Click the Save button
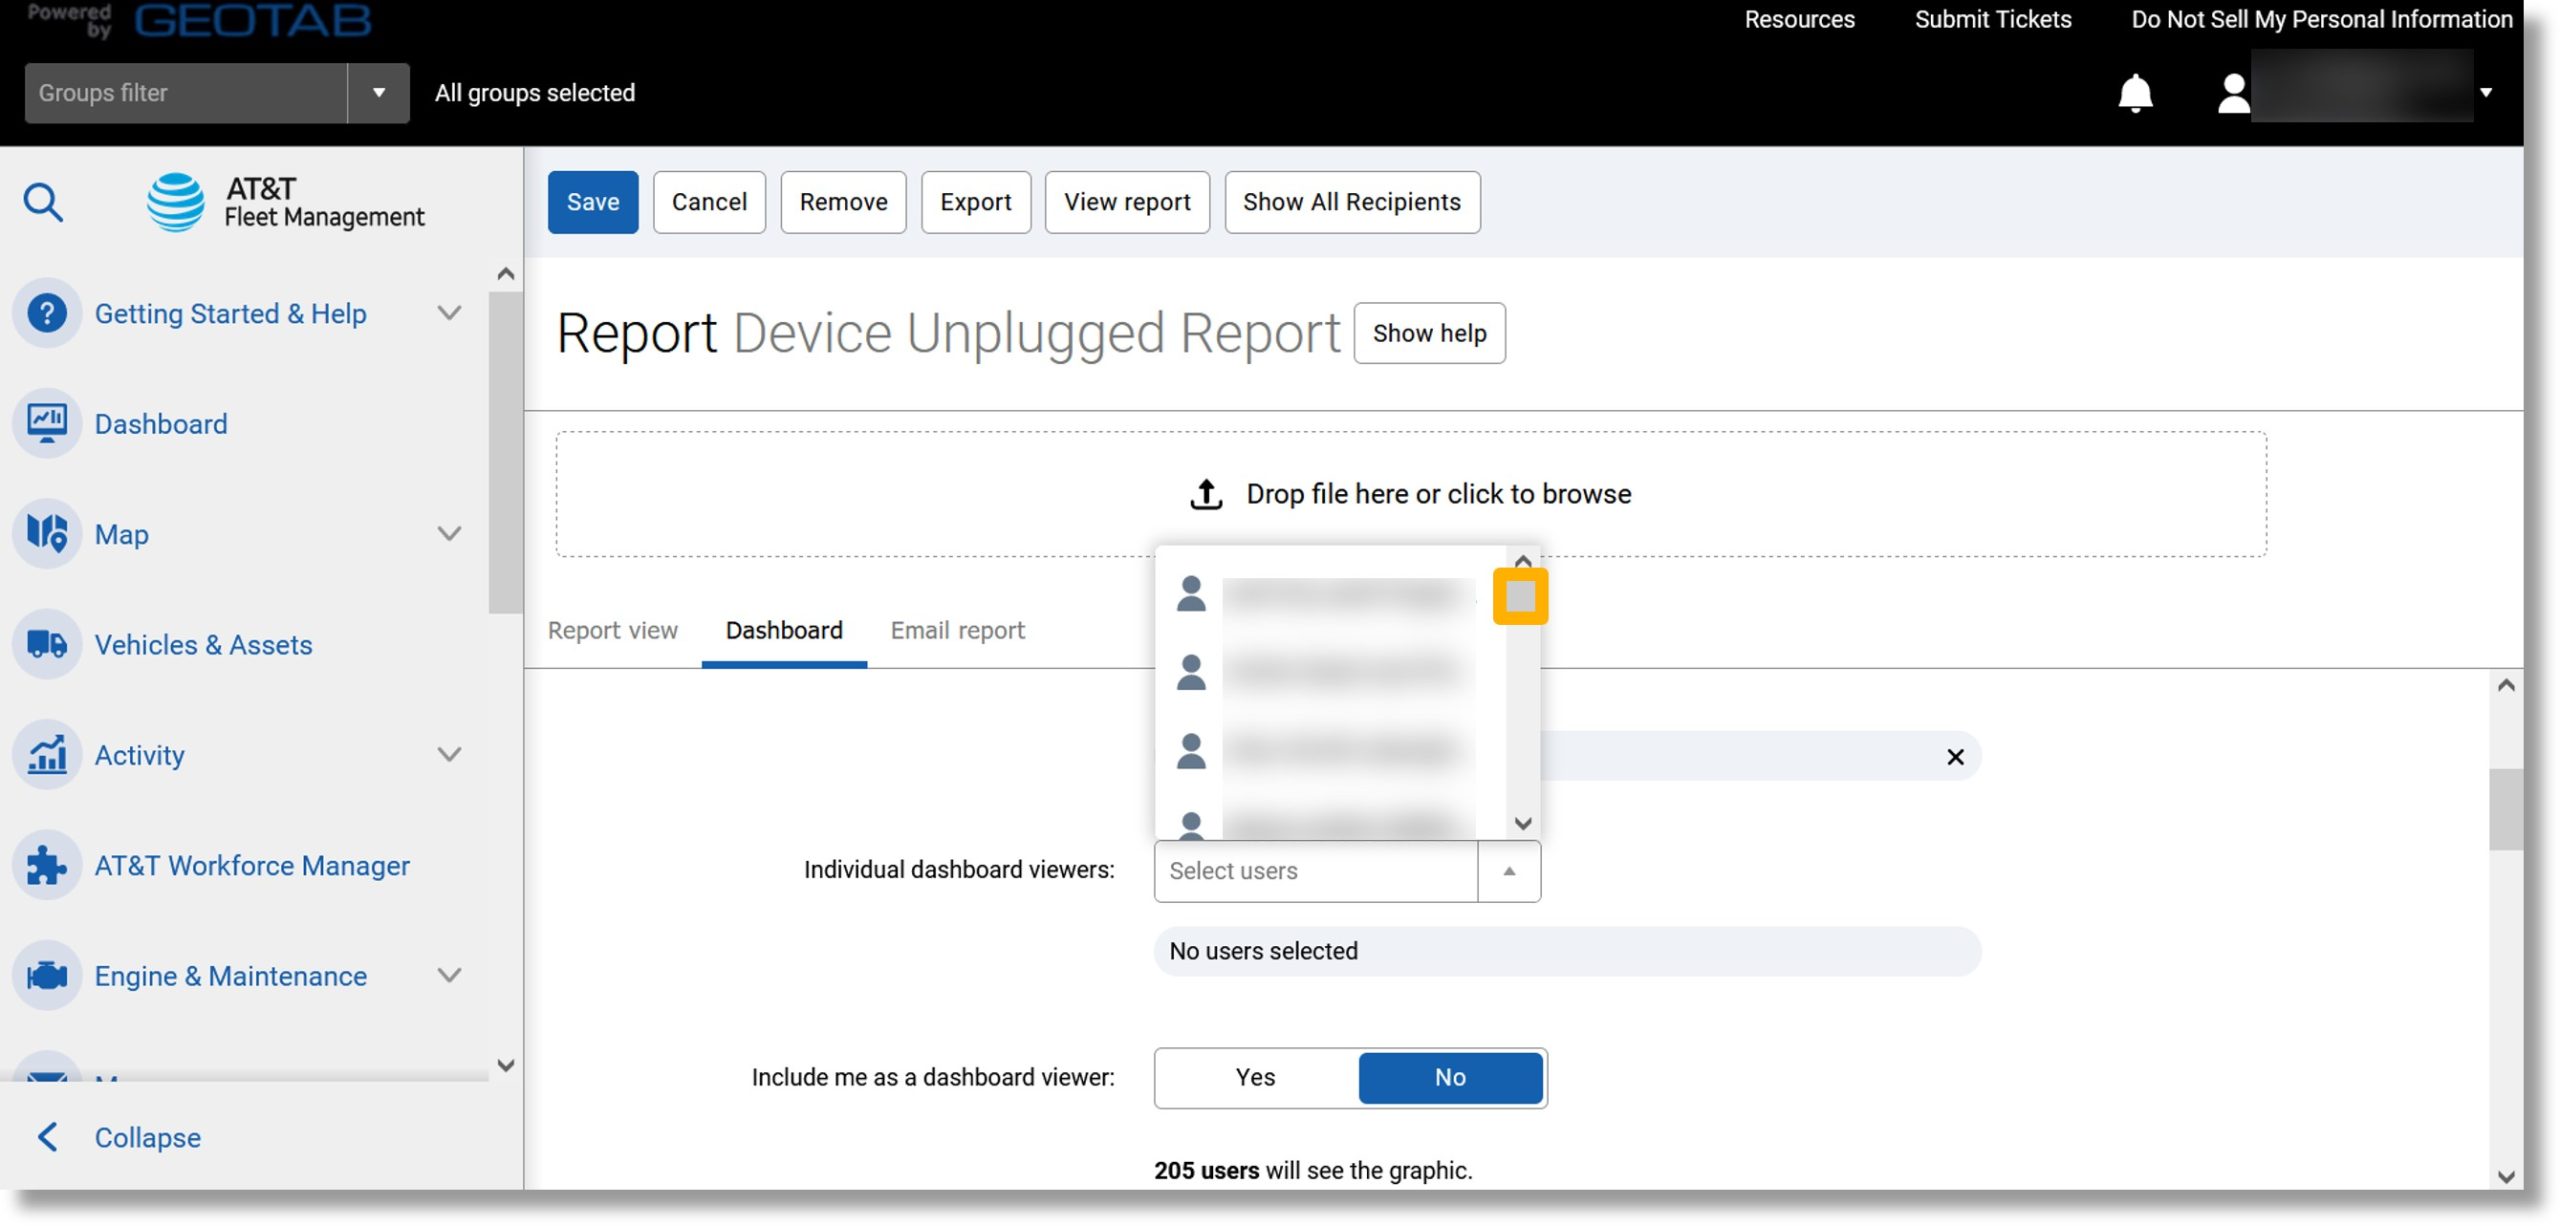 click(593, 202)
